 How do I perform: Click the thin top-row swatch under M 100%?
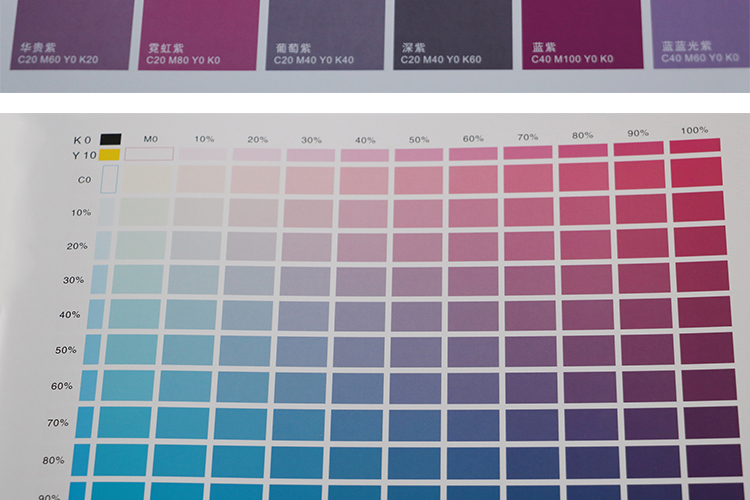click(x=695, y=145)
